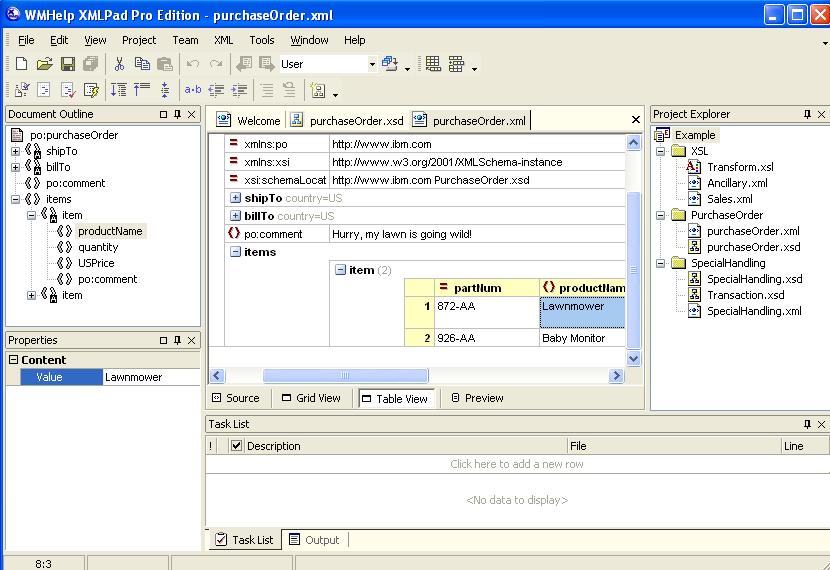Click here to add a new row
The image size is (830, 570).
click(x=517, y=464)
